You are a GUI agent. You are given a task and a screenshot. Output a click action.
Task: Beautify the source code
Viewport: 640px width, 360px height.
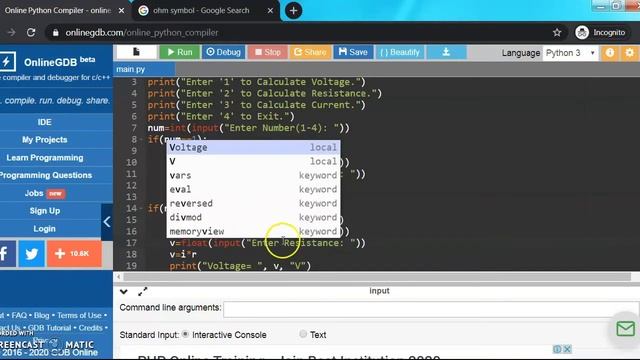pyautogui.click(x=400, y=52)
